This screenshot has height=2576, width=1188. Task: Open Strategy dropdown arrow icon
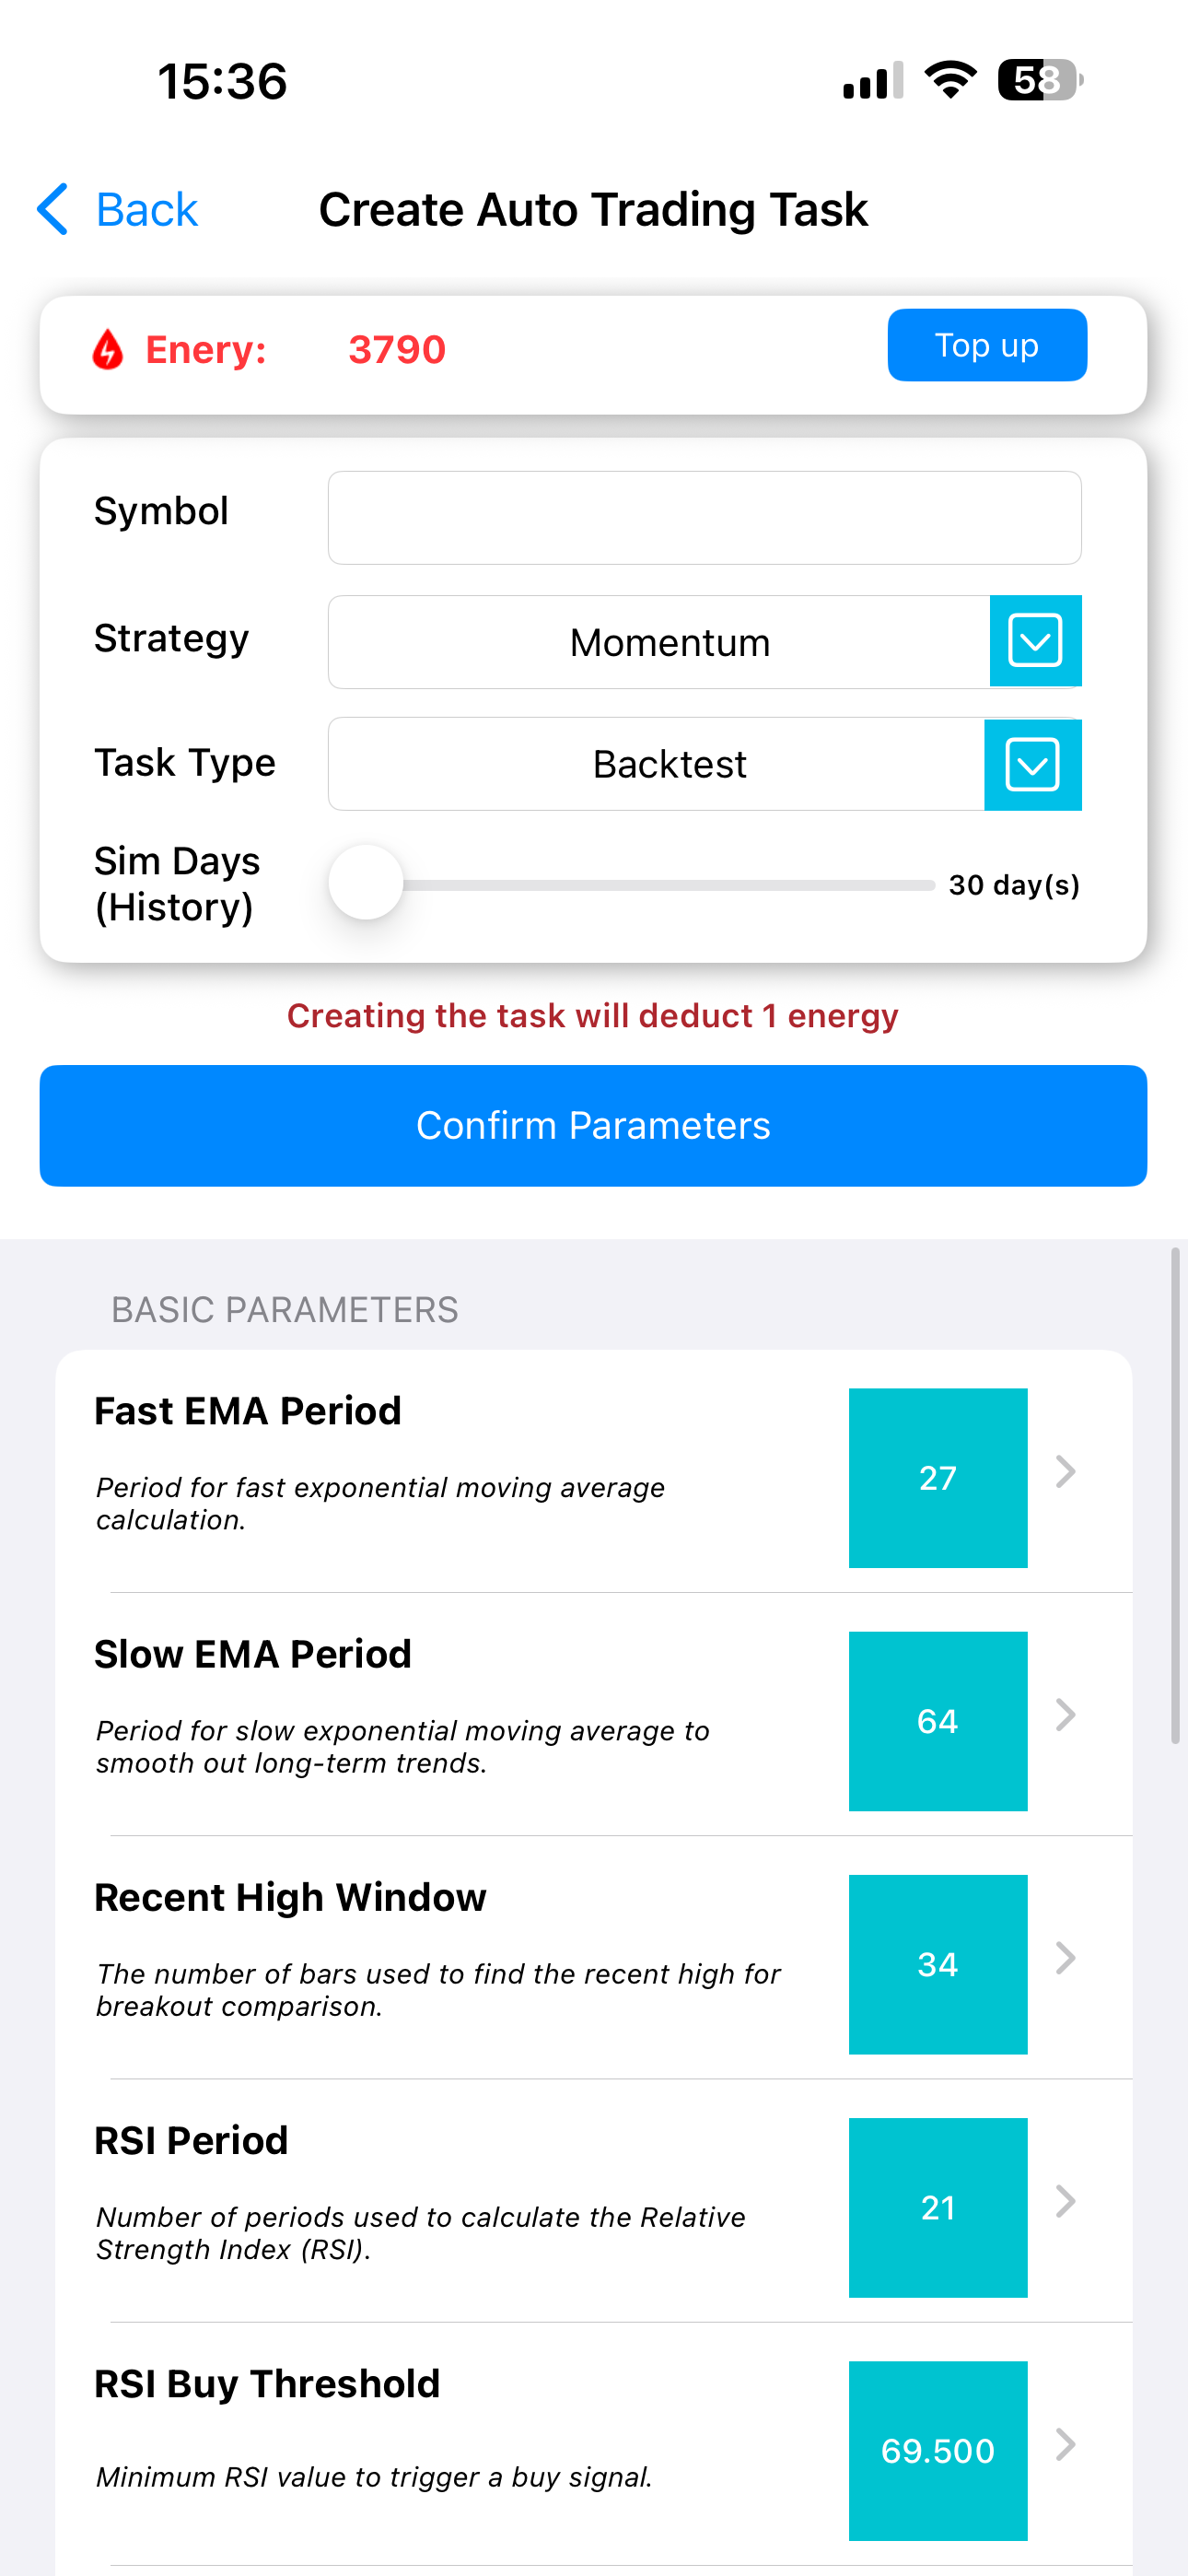1035,641
